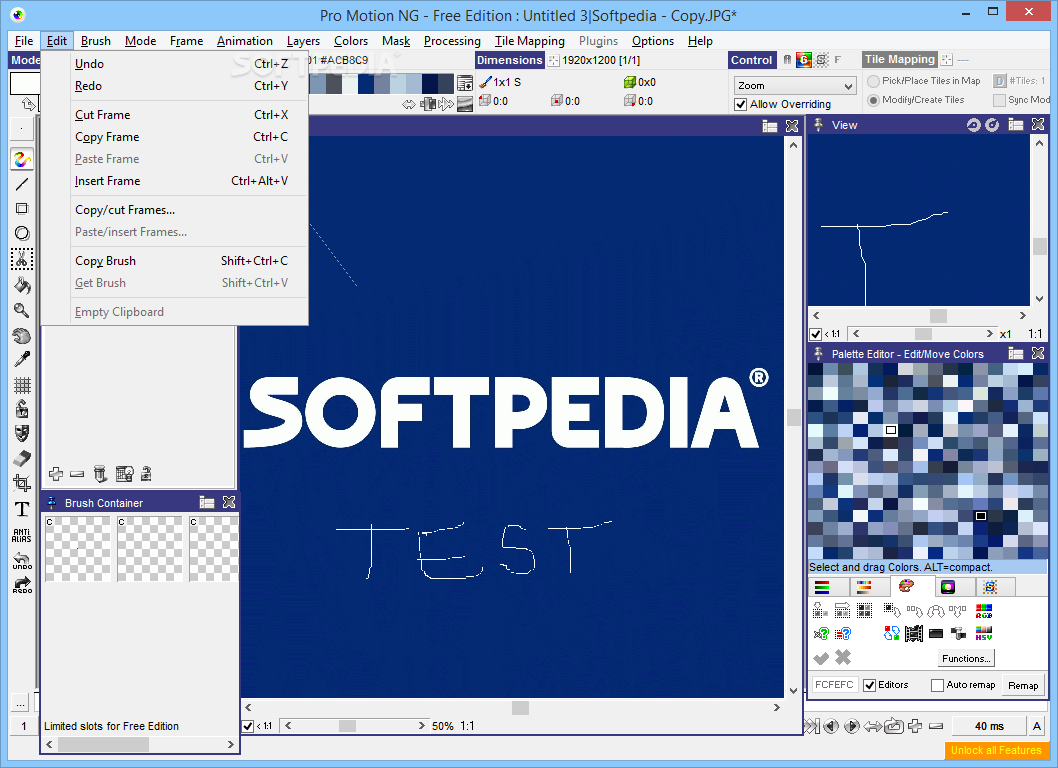Play the animation backward
The height and width of the screenshot is (768, 1058).
pyautogui.click(x=831, y=726)
